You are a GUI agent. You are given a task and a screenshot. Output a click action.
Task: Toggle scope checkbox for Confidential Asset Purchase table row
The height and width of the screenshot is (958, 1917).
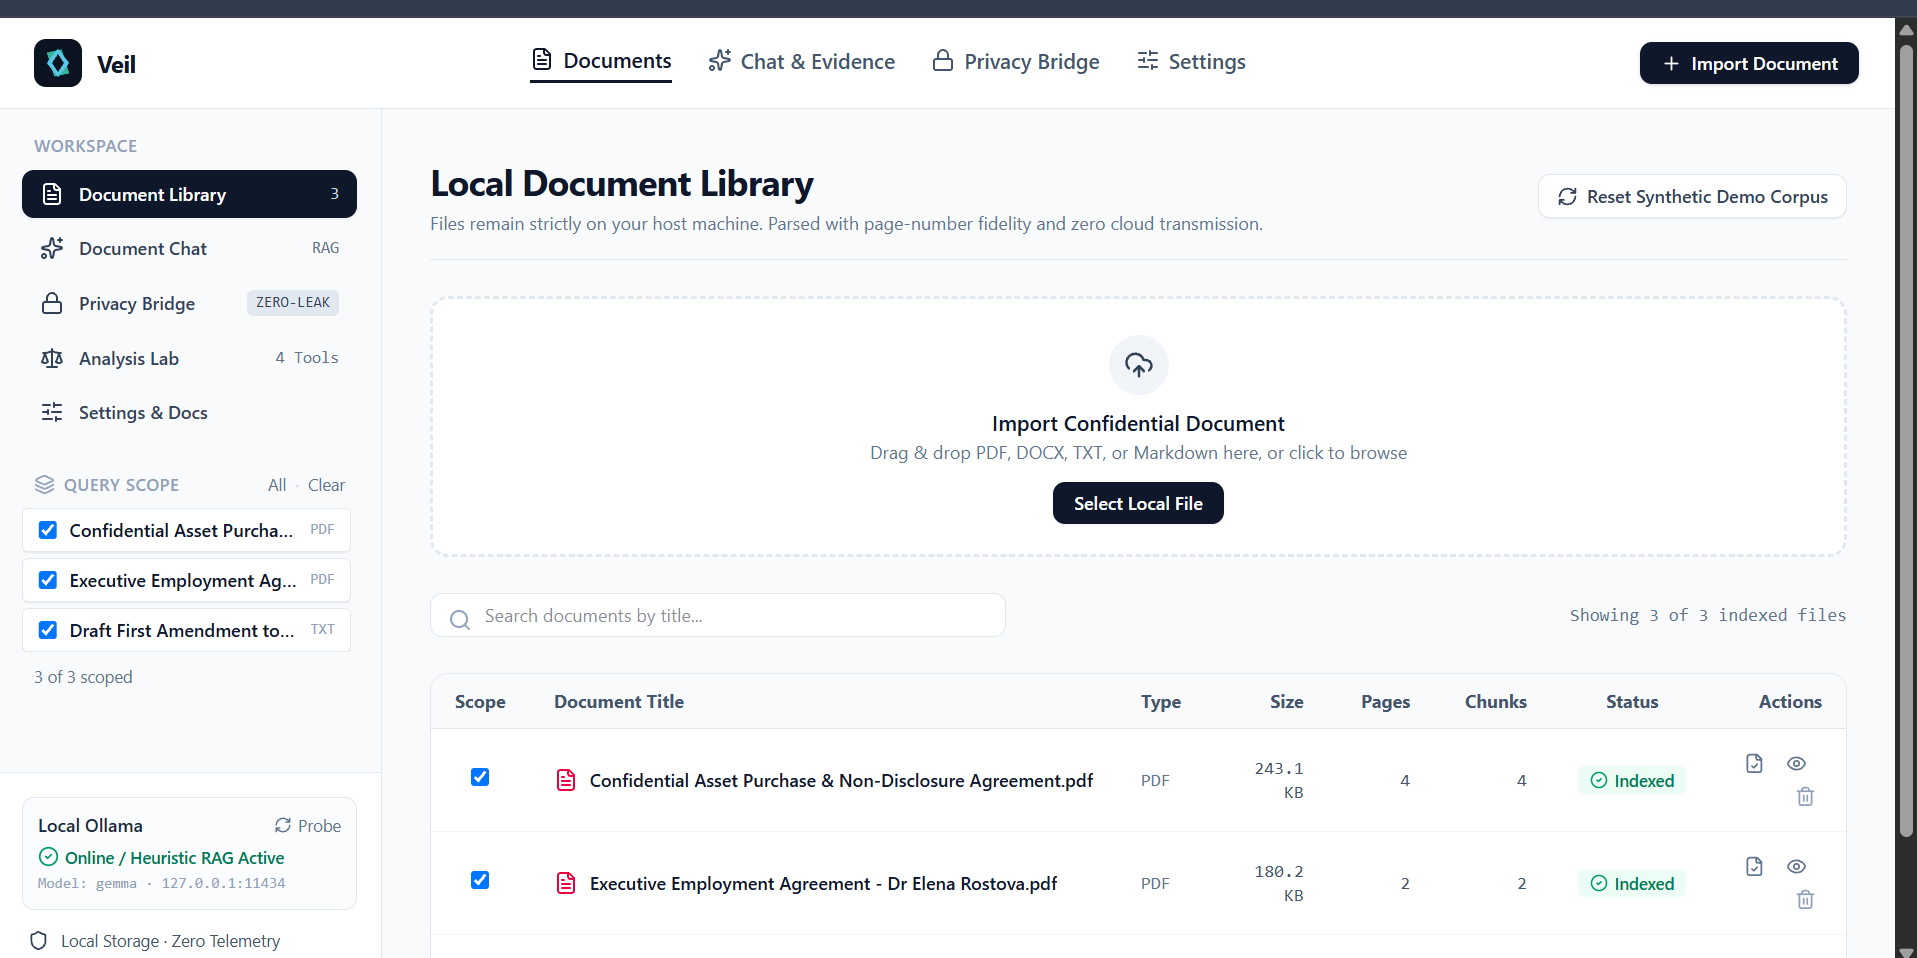480,777
